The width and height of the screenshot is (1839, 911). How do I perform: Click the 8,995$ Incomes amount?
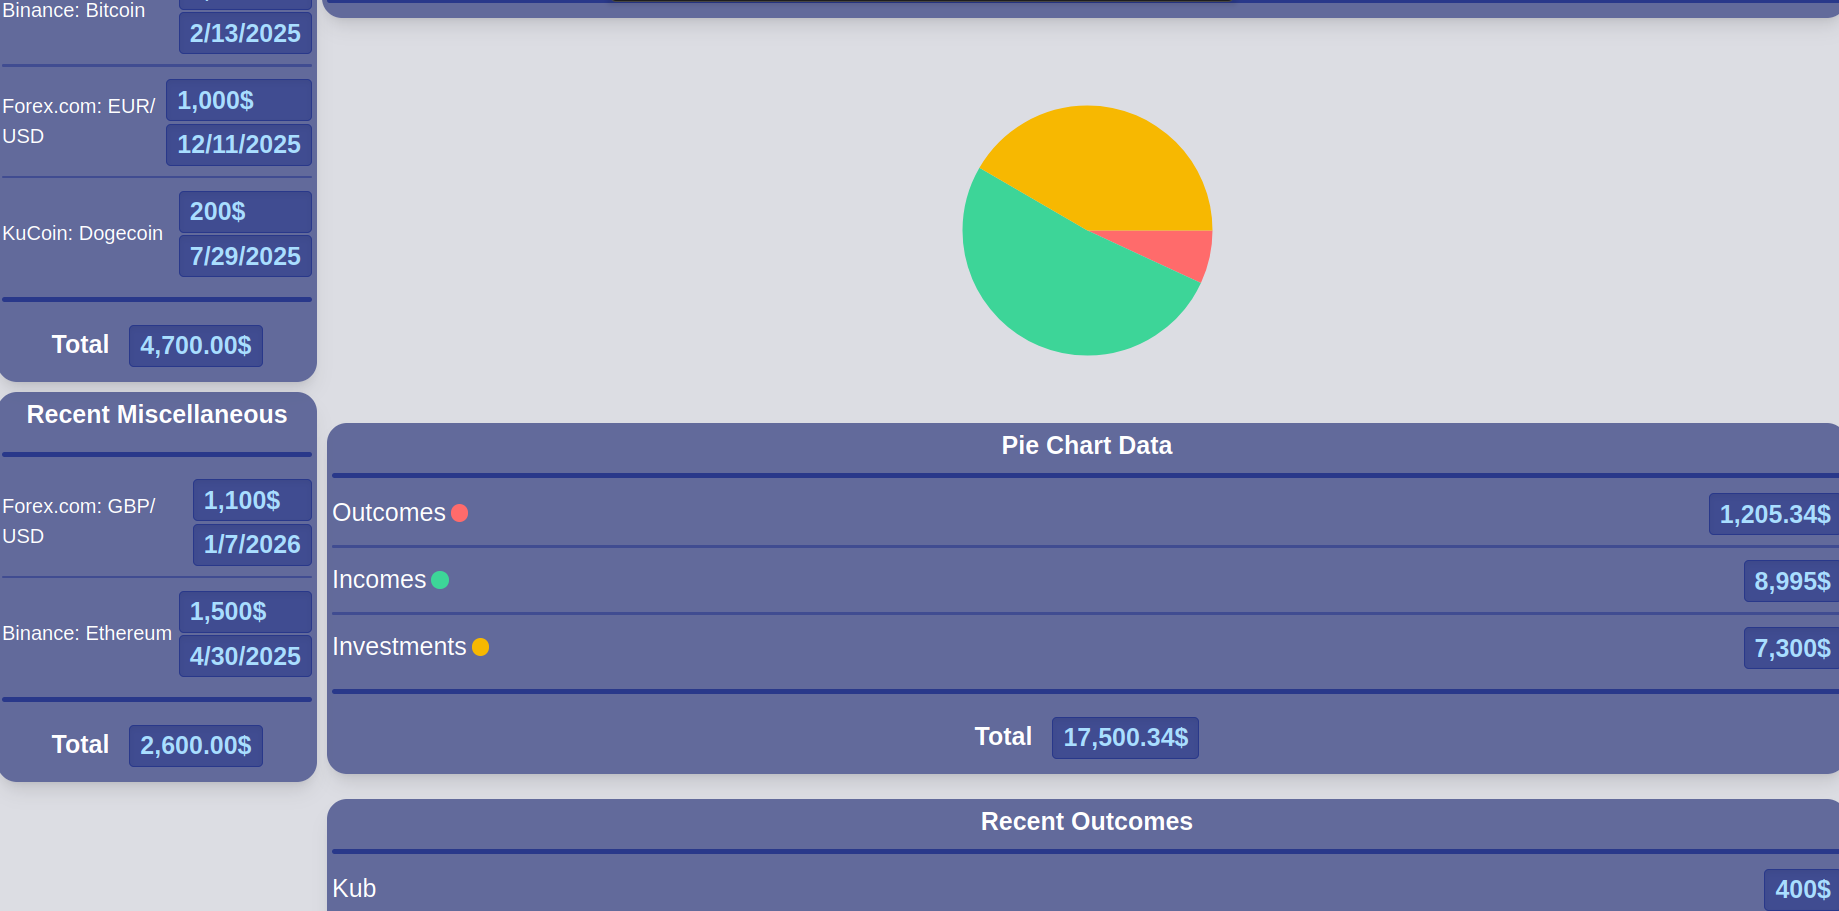click(x=1791, y=581)
